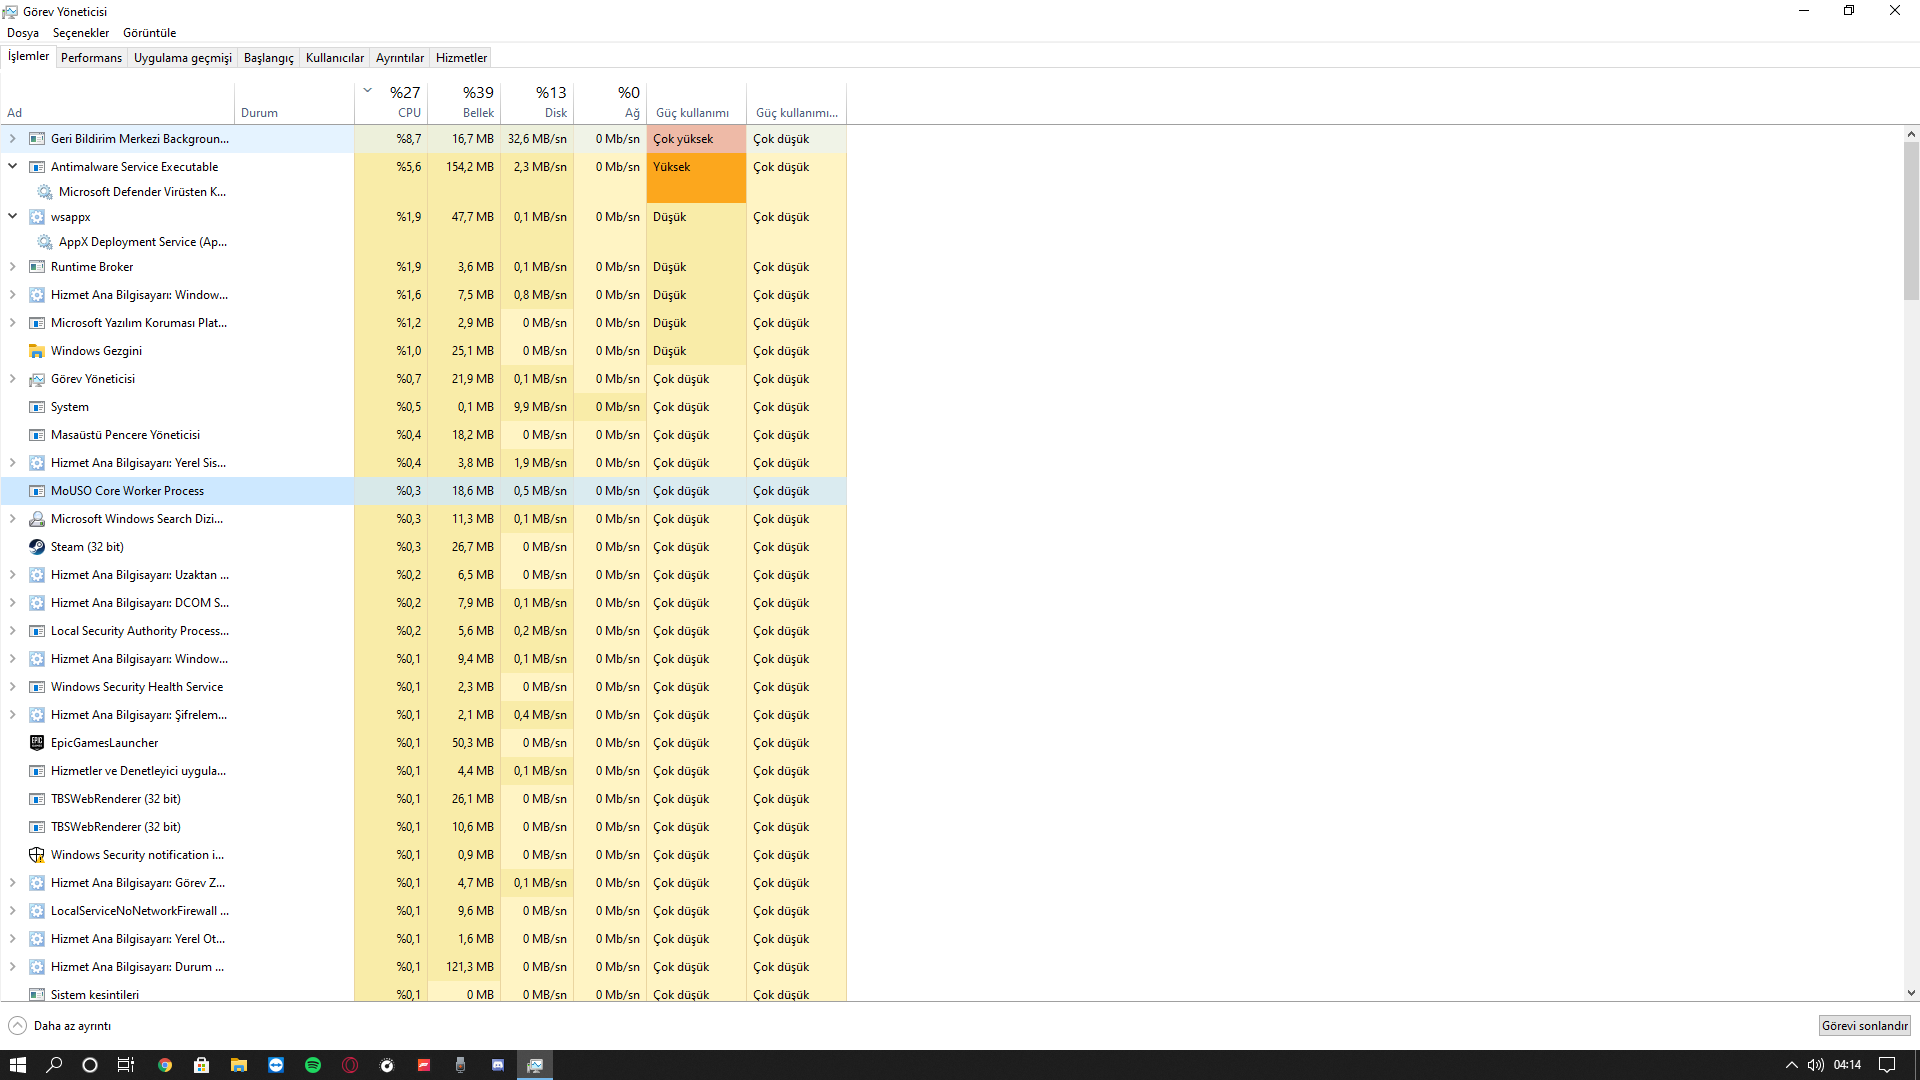The image size is (1920, 1080).
Task: Collapse the wsappx process group
Action: point(13,216)
